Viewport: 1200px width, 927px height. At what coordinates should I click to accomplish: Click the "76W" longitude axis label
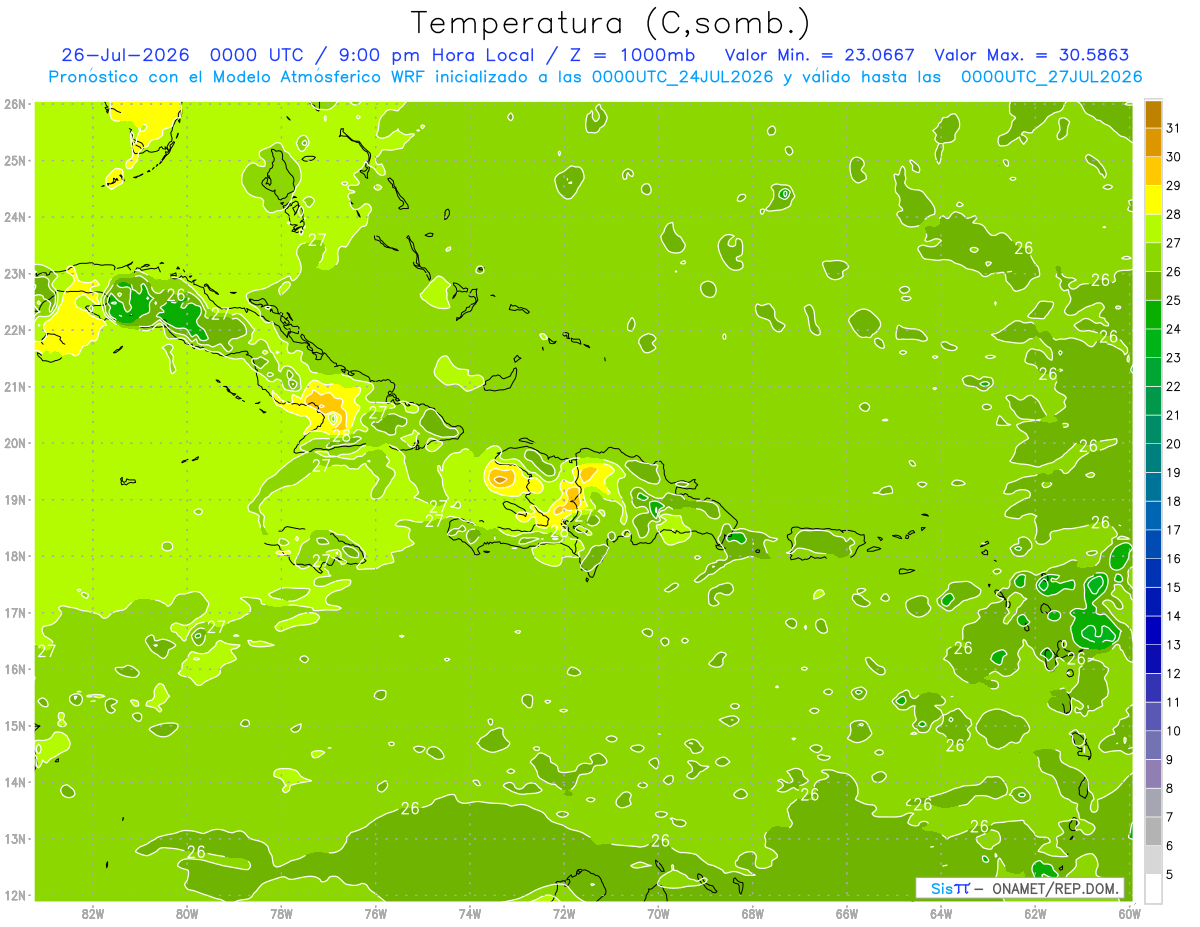[375, 913]
